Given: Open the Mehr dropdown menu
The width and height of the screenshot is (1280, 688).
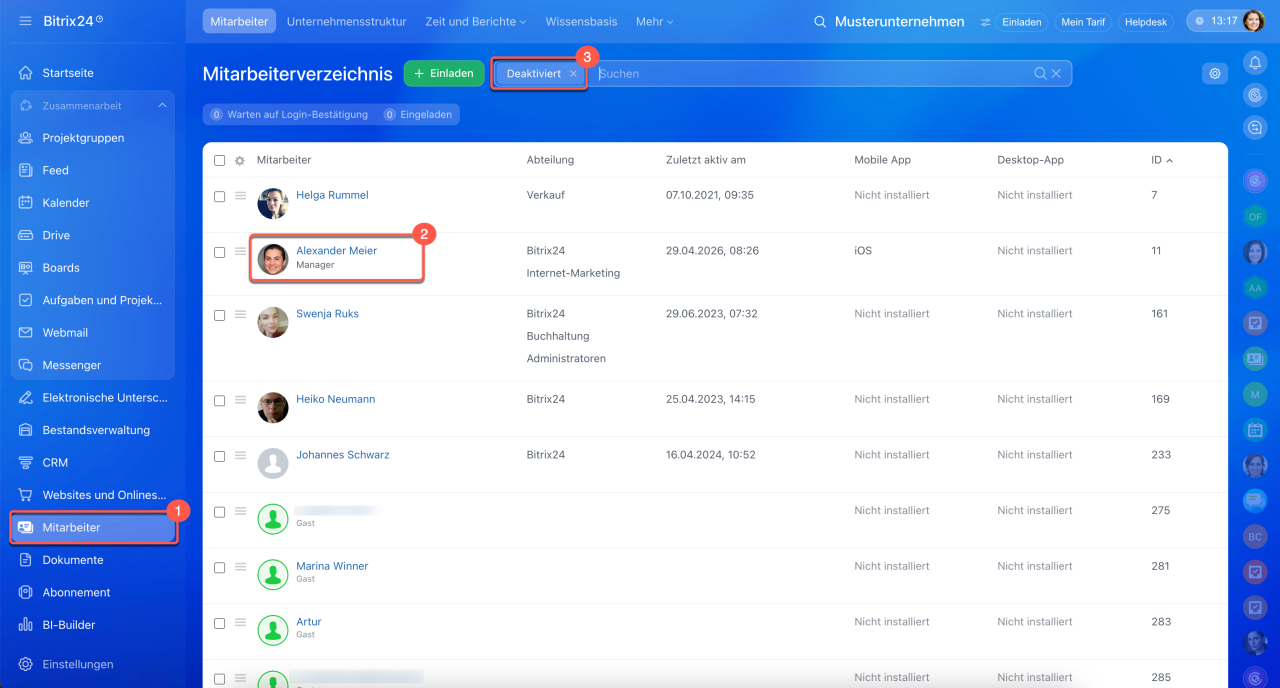Looking at the screenshot, I should coord(655,21).
